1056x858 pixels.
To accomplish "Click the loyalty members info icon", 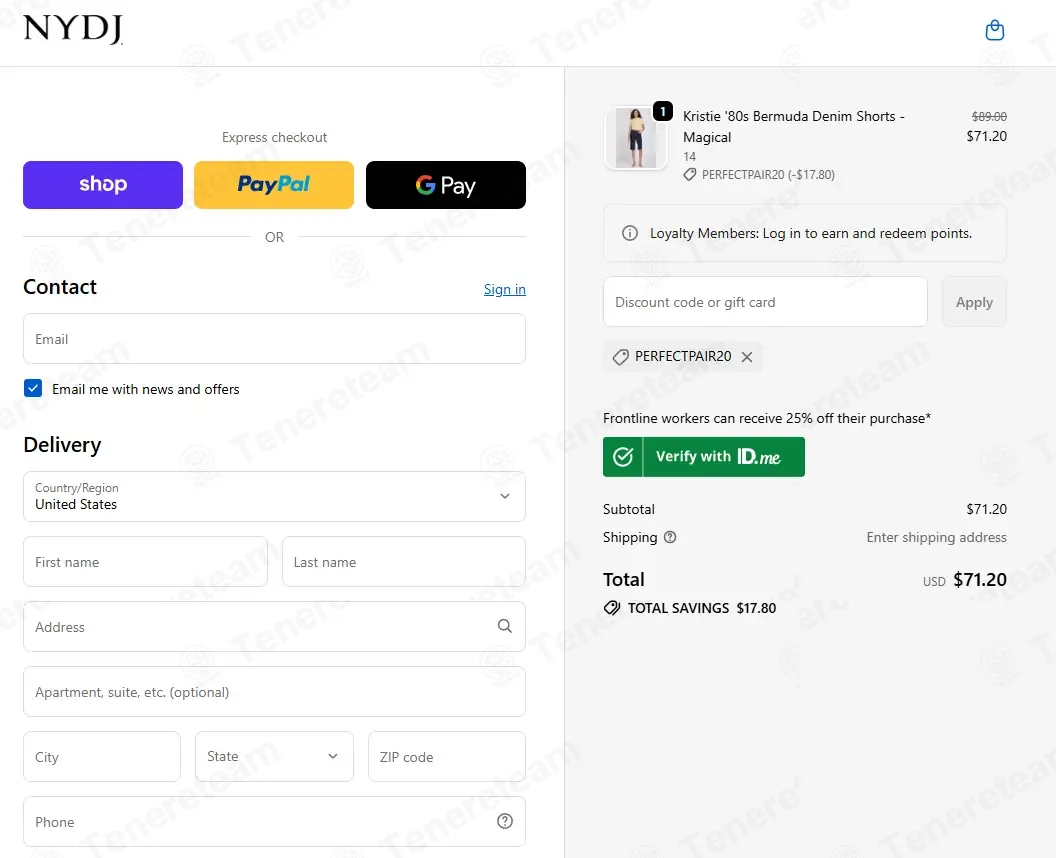I will [630, 233].
